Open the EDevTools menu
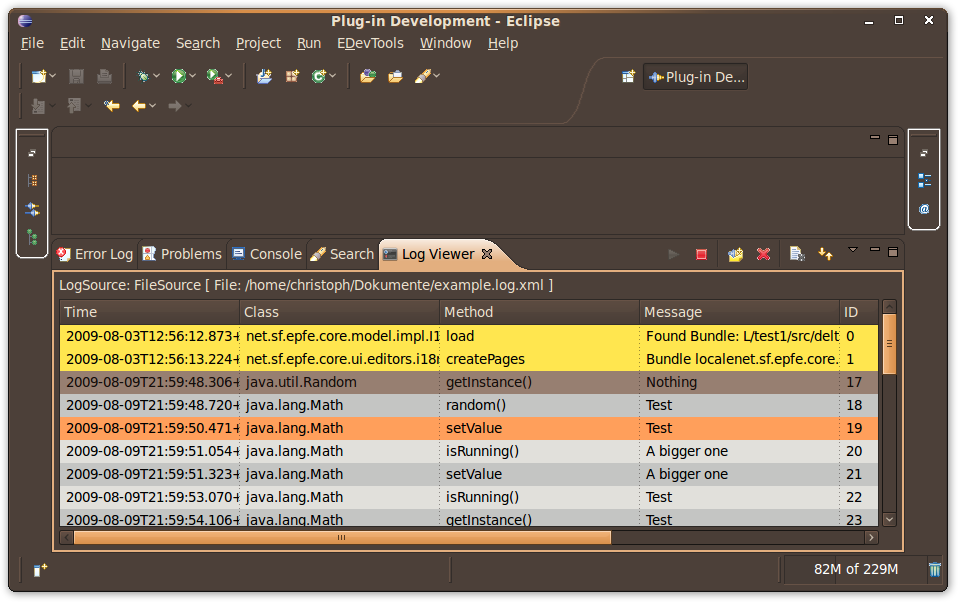 pos(370,43)
